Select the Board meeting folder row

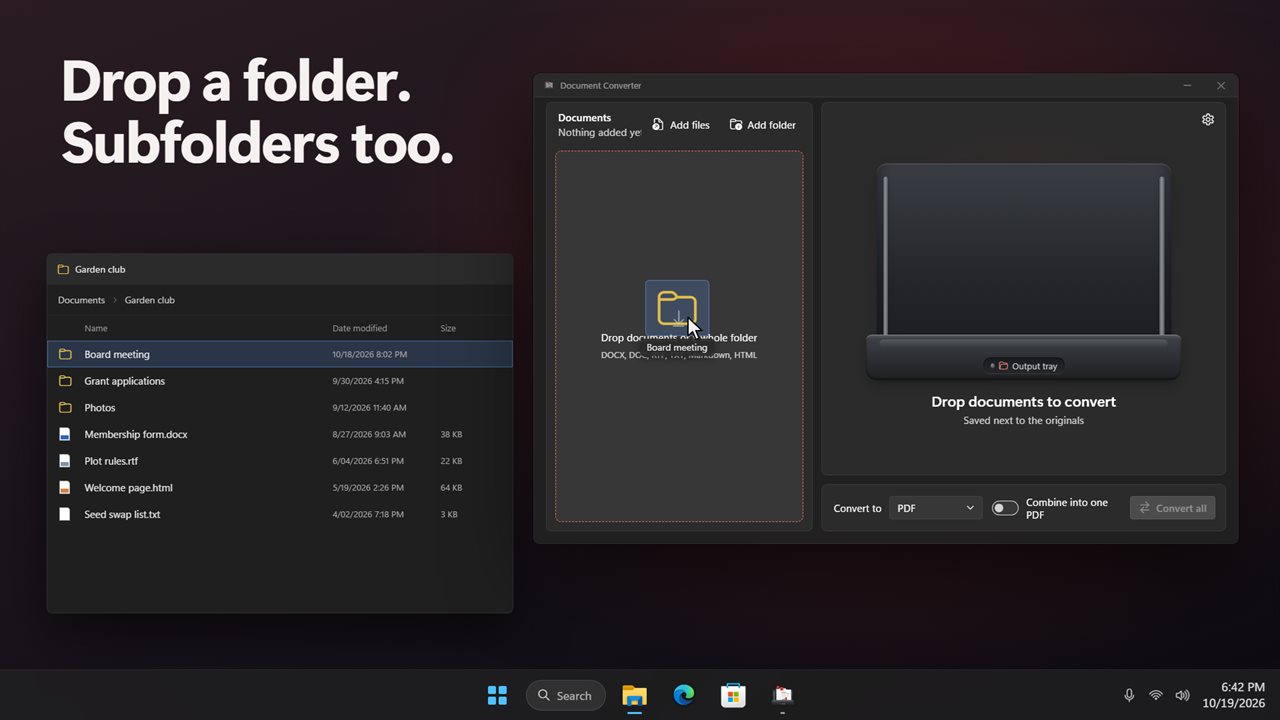coord(280,354)
